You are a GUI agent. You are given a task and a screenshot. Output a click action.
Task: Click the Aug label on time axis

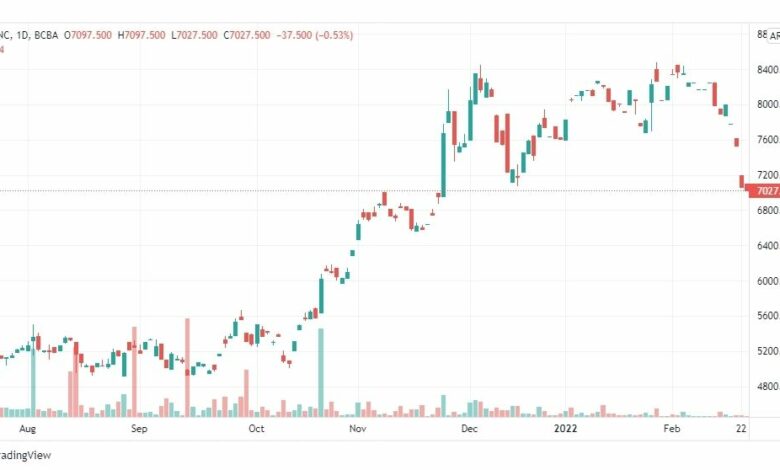[x=27, y=429]
